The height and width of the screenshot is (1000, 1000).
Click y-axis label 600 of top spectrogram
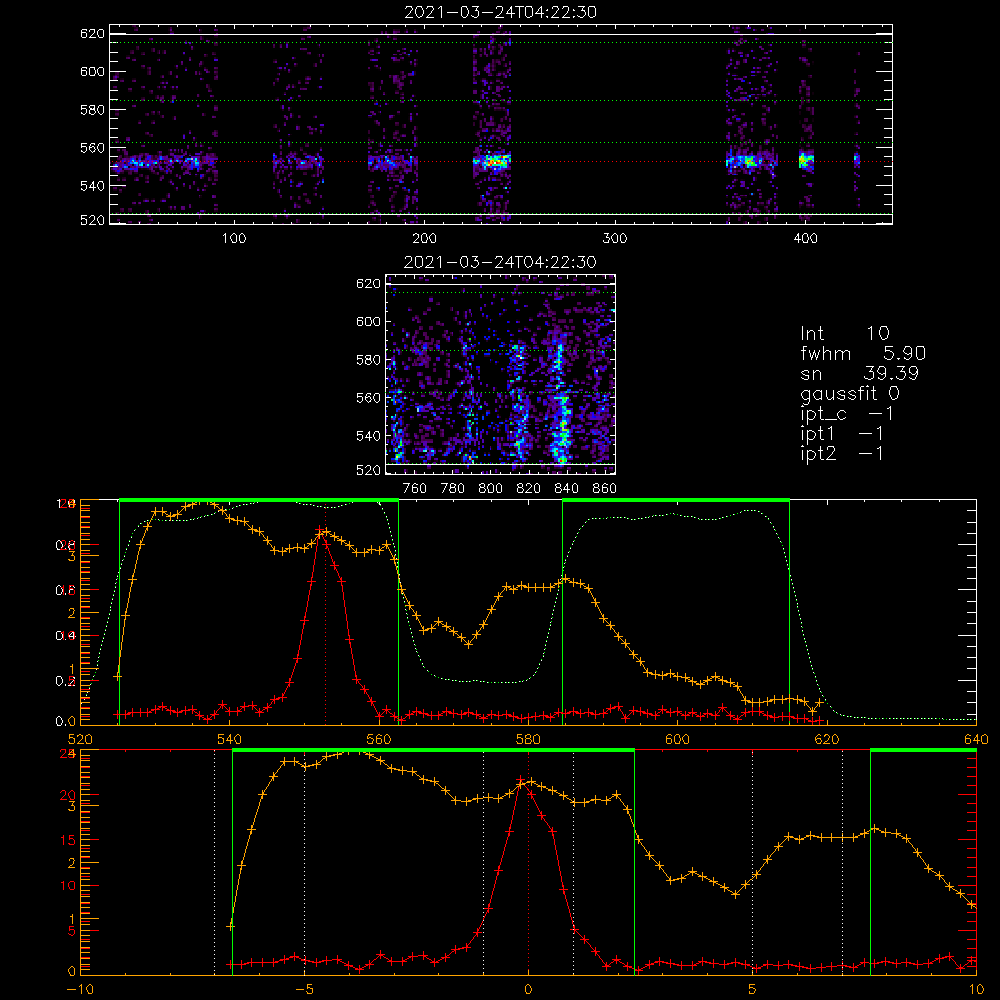point(92,71)
